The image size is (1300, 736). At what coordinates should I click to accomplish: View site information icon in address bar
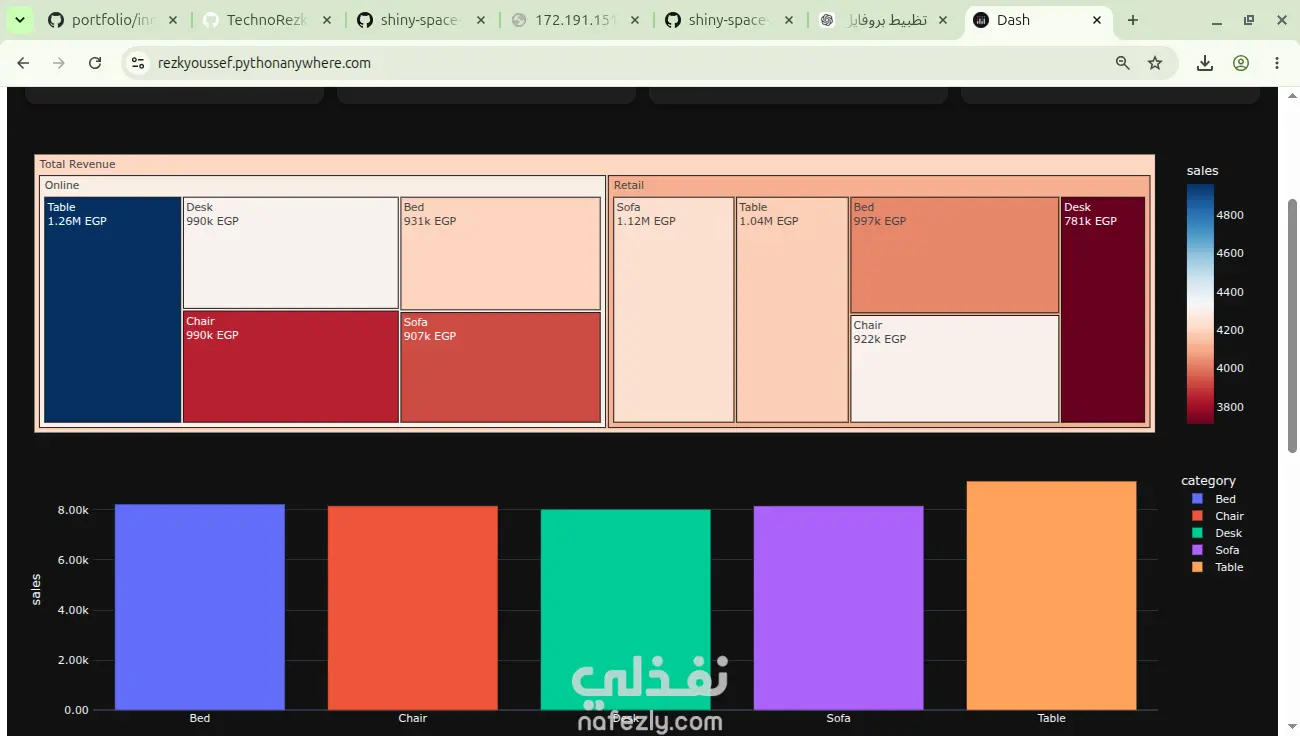[139, 63]
